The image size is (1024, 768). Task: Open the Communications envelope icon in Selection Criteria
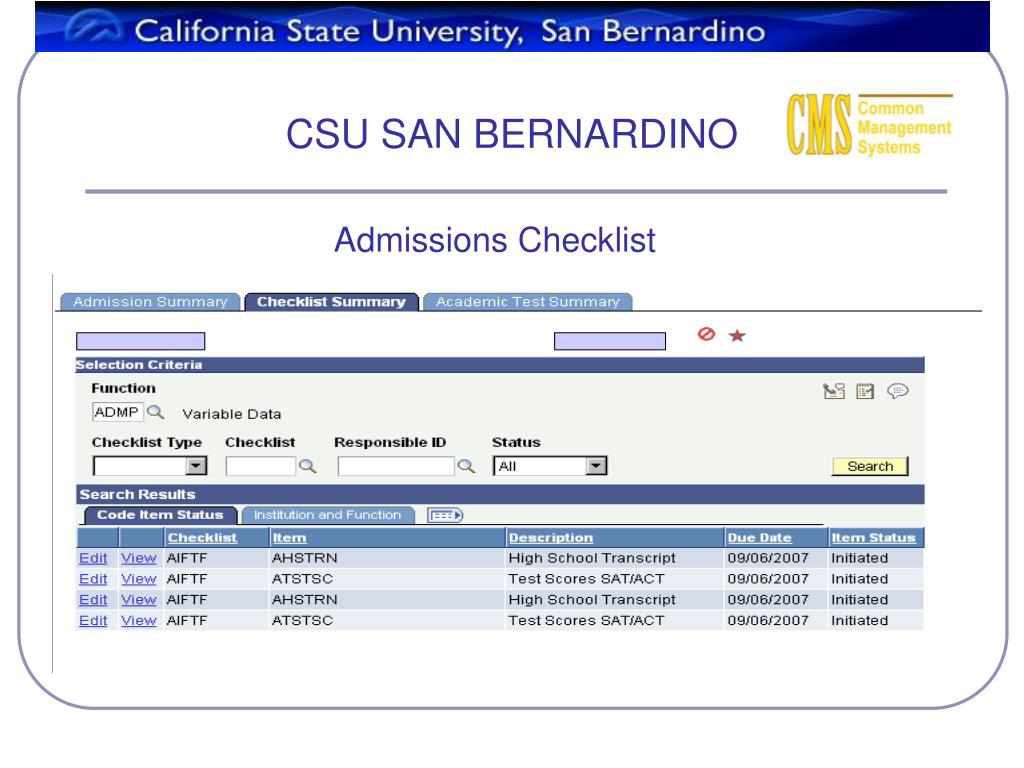[834, 391]
